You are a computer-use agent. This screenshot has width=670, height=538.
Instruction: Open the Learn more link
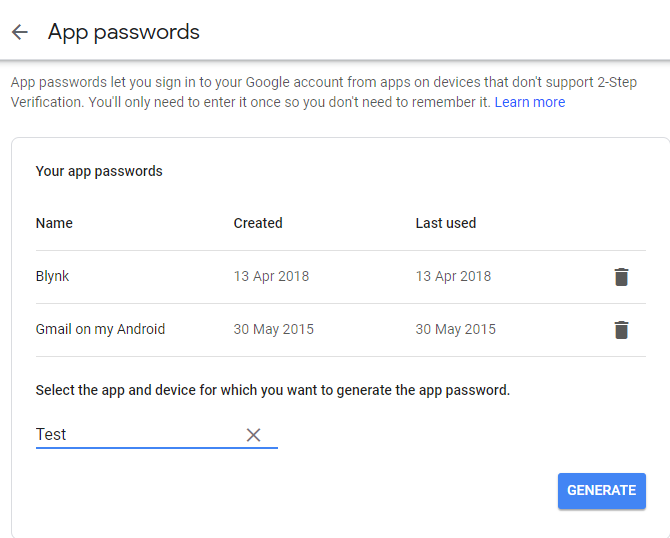529,102
